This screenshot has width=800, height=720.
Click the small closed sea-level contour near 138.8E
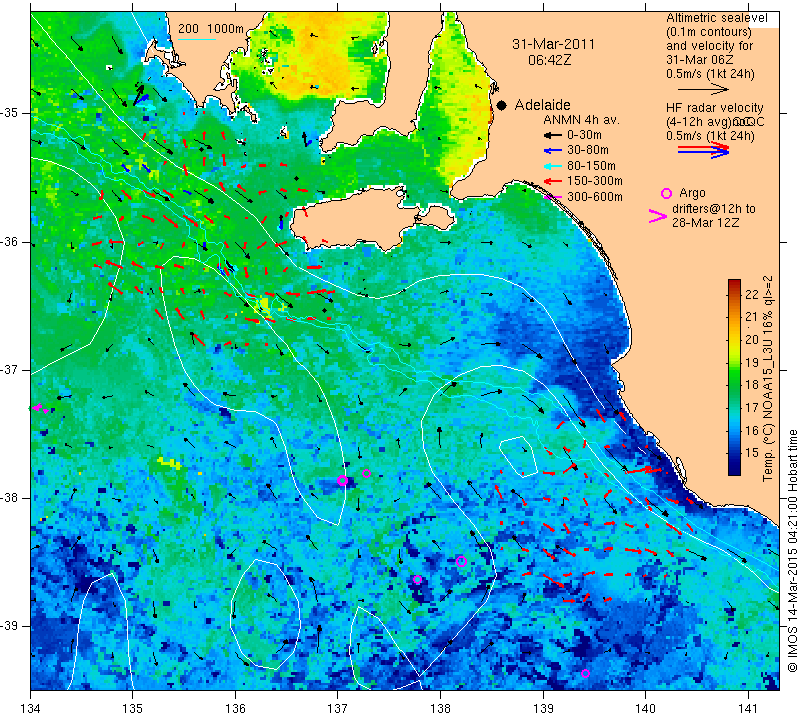518,456
